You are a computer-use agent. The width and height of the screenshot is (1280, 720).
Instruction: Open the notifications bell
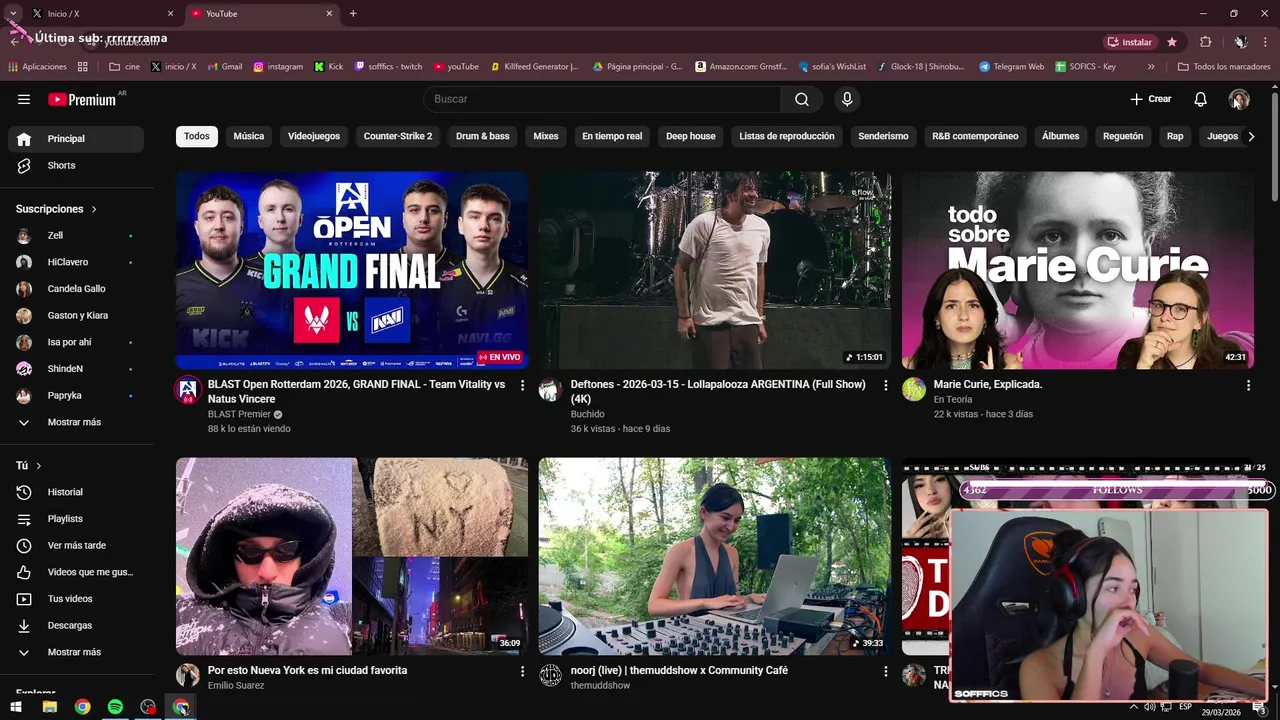click(1200, 99)
